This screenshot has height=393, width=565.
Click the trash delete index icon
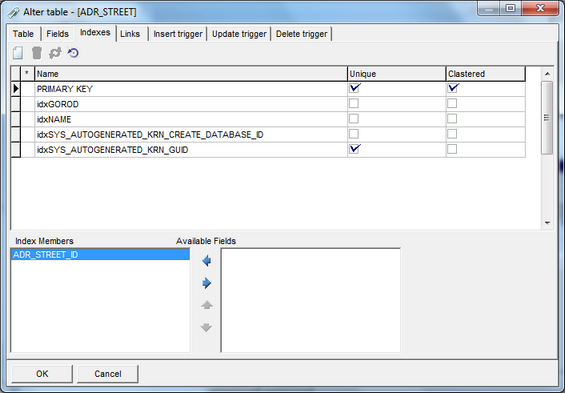36,53
